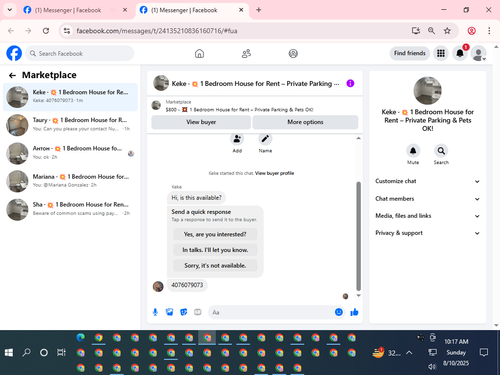Expand Customize chat section

[x=428, y=181]
